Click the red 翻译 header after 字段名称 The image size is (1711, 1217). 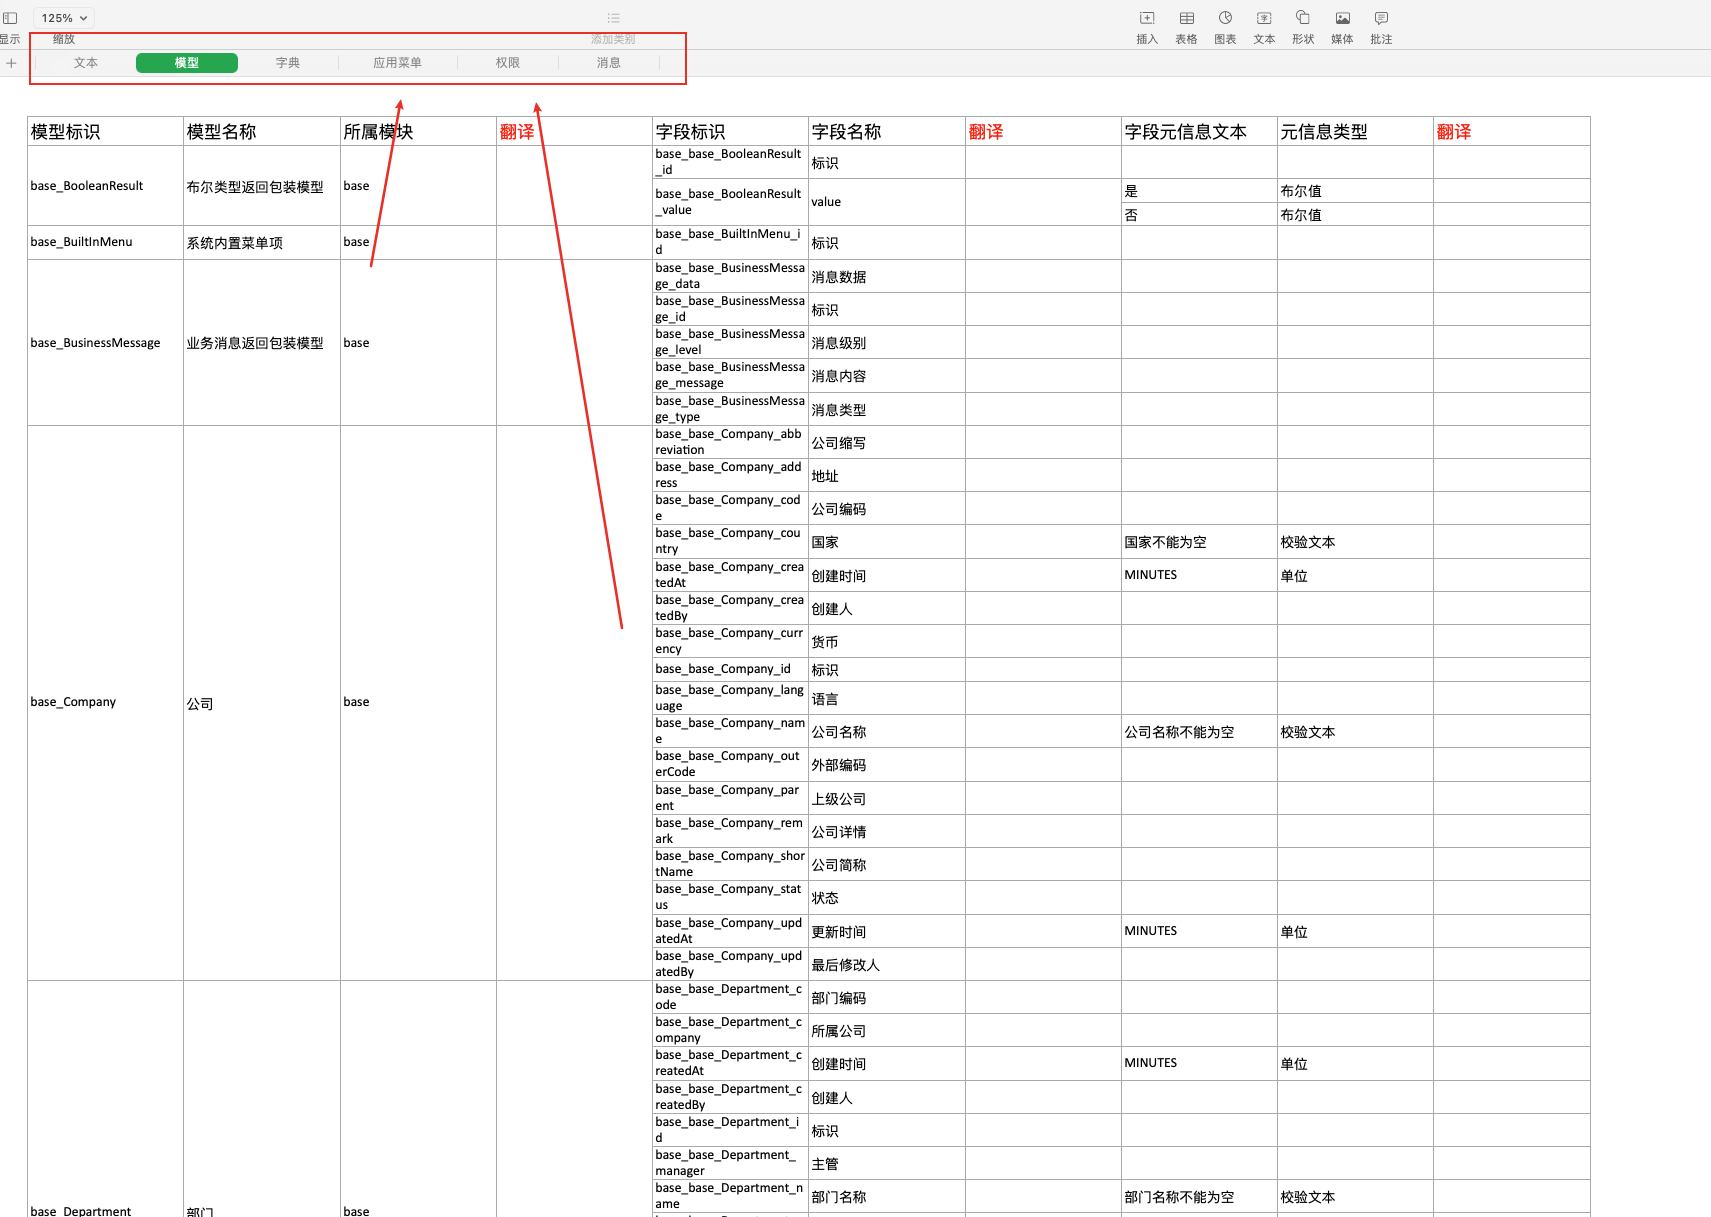(x=1043, y=131)
